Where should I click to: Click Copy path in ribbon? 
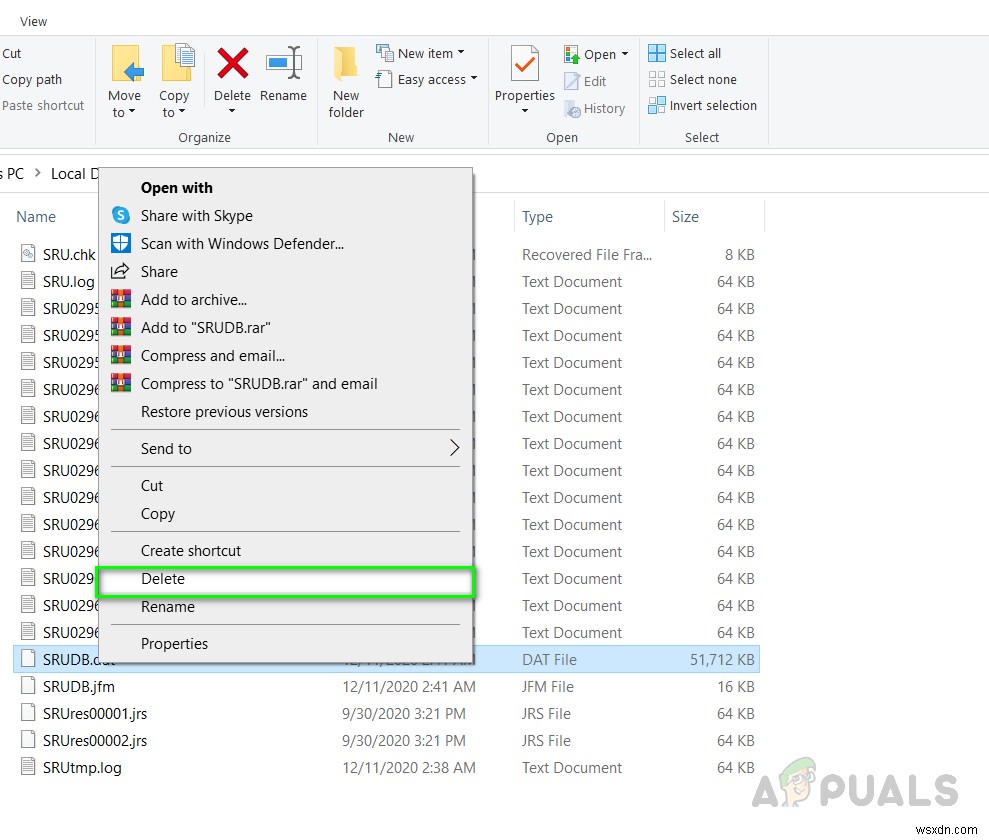coord(32,79)
